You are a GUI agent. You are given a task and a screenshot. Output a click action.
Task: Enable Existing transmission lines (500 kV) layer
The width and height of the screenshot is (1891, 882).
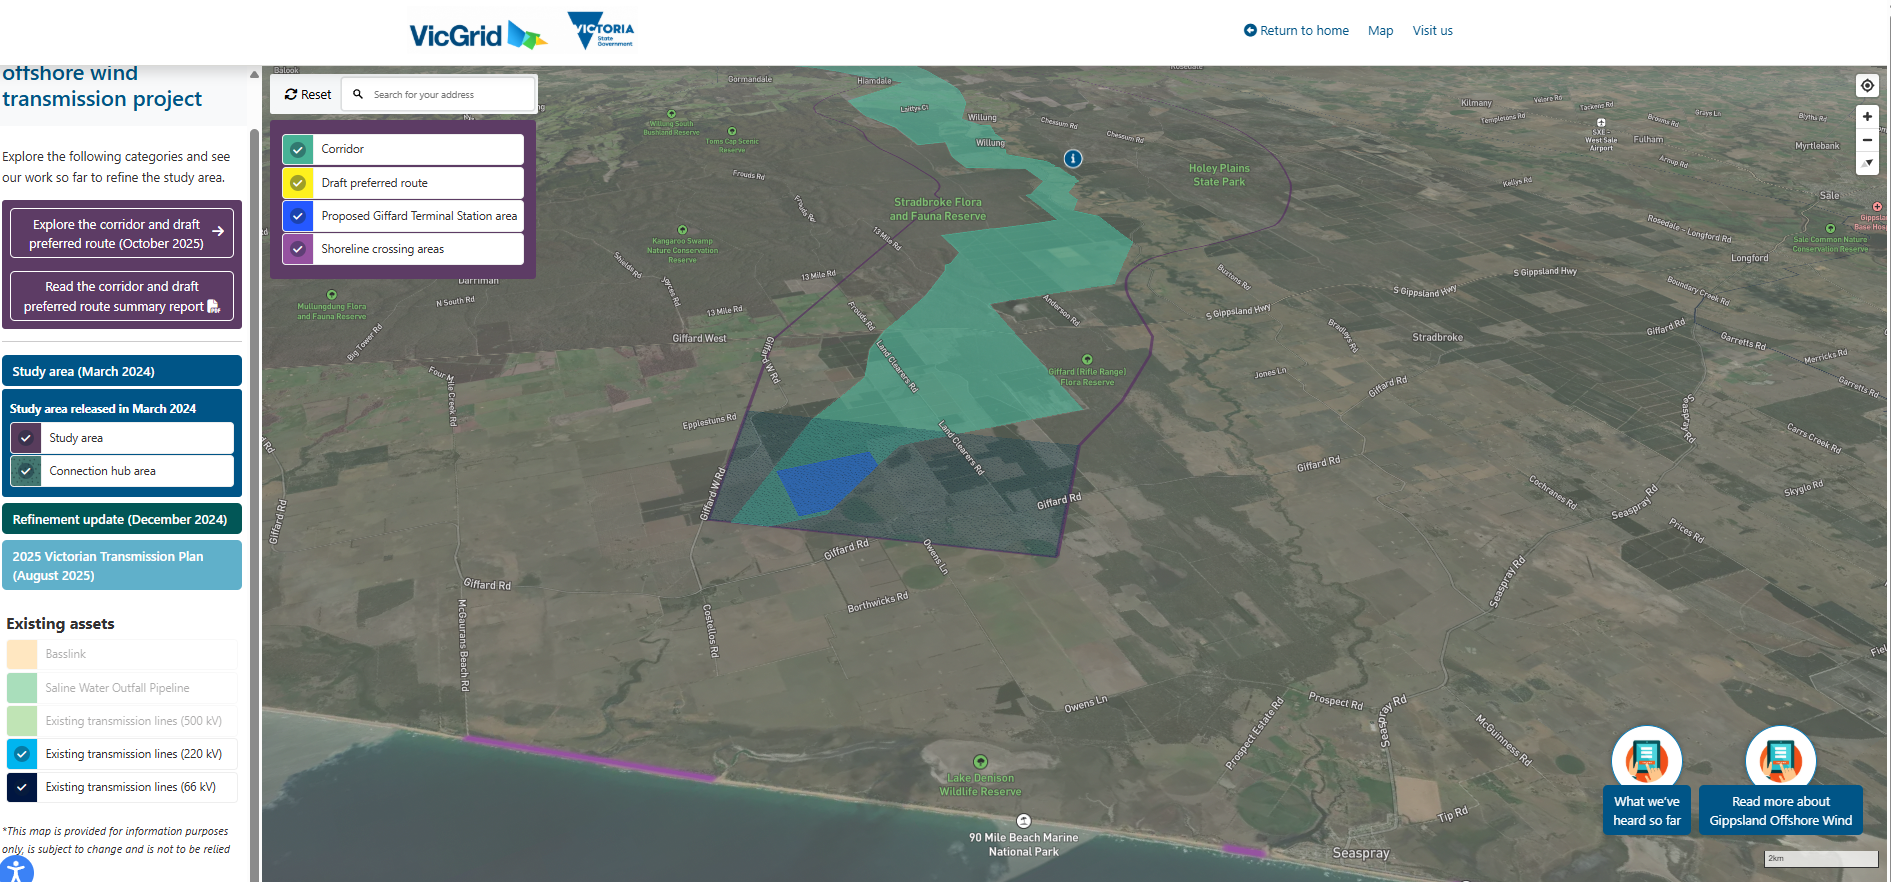[22, 721]
